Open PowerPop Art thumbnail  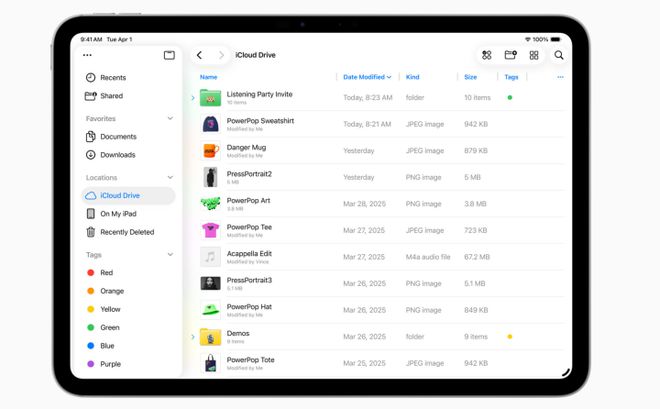[x=210, y=204]
